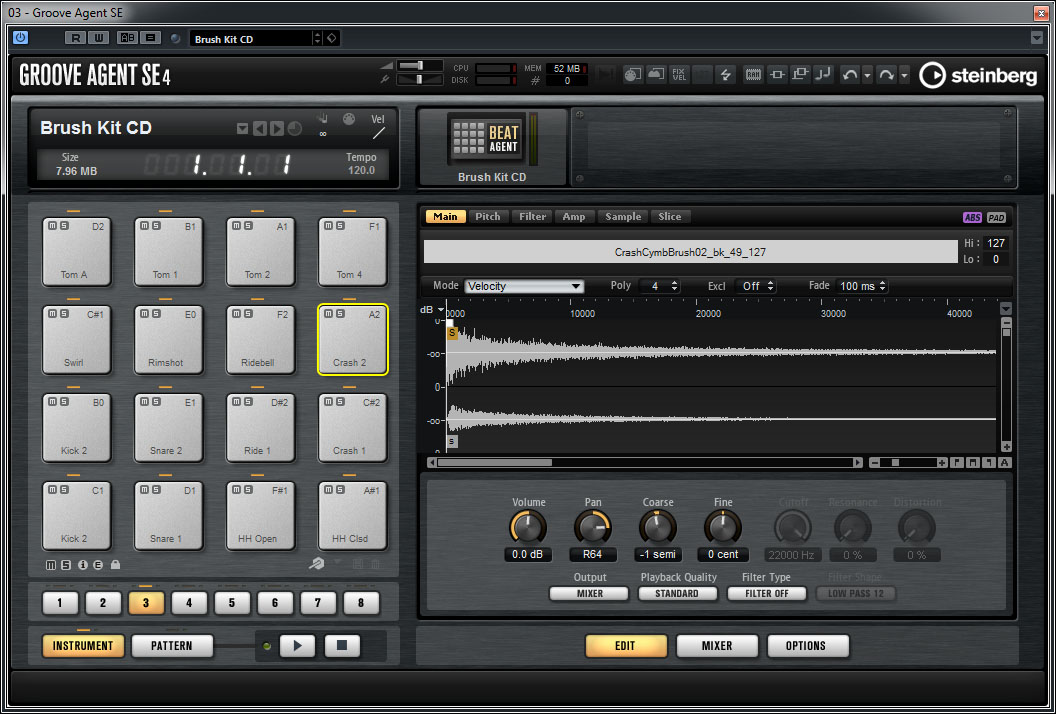Open the Sample tab
Image resolution: width=1056 pixels, height=714 pixels.
coord(623,217)
